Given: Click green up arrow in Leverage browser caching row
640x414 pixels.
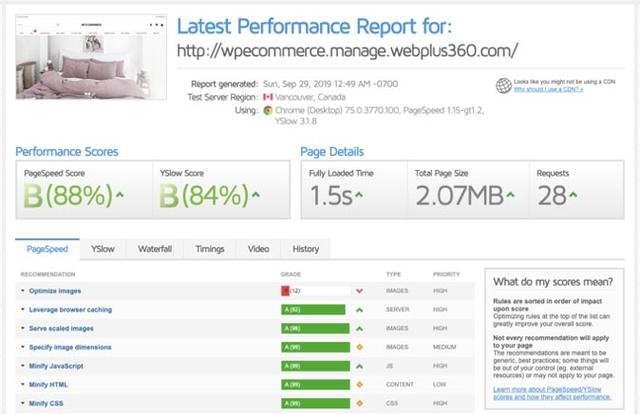Looking at the screenshot, I should pos(359,310).
